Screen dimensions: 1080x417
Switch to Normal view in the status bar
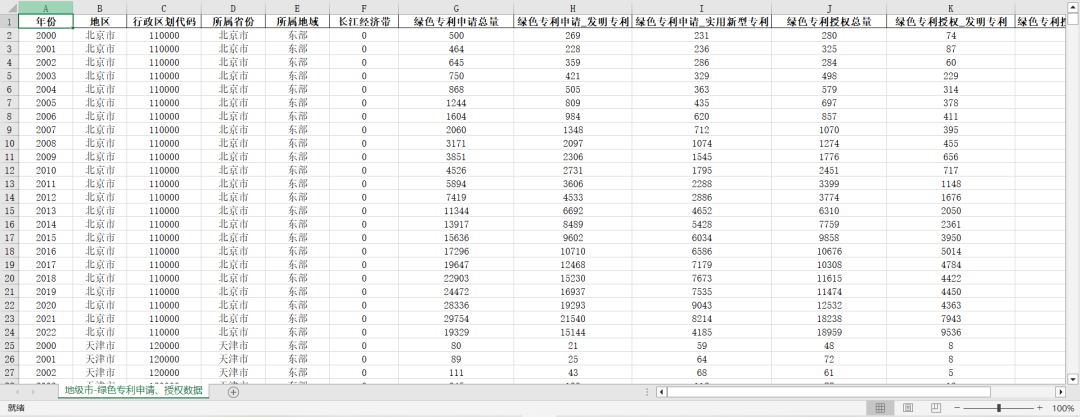point(880,408)
